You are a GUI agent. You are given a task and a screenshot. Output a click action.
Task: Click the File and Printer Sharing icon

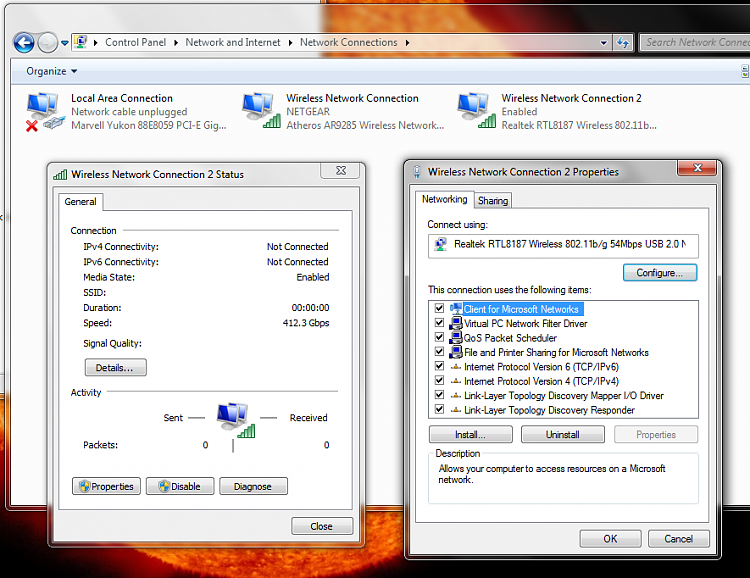[x=456, y=352]
